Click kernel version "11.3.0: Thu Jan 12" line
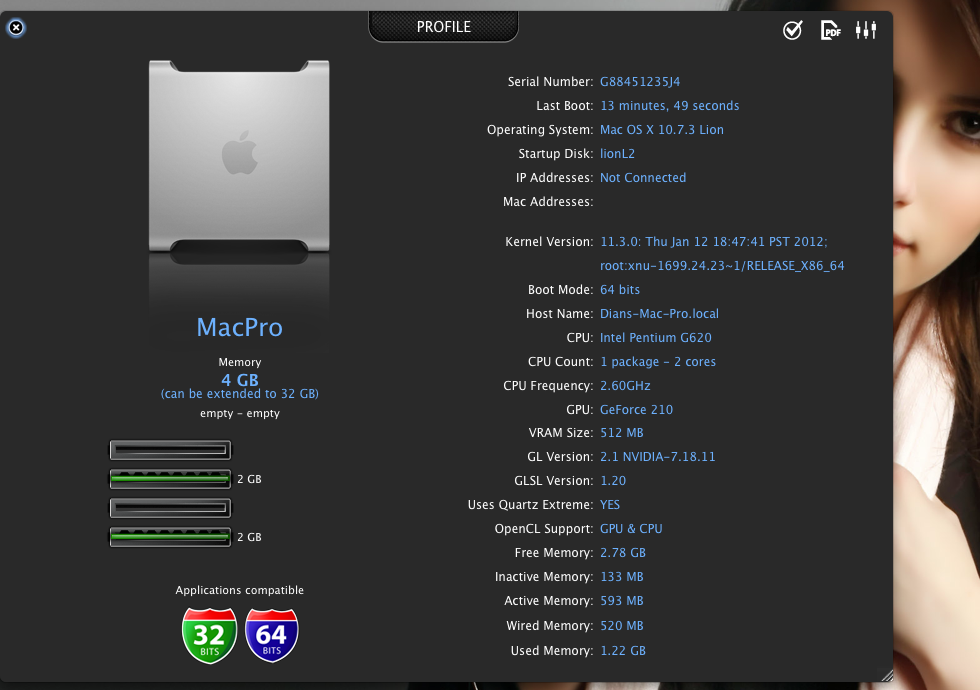The width and height of the screenshot is (980, 690). (x=714, y=242)
